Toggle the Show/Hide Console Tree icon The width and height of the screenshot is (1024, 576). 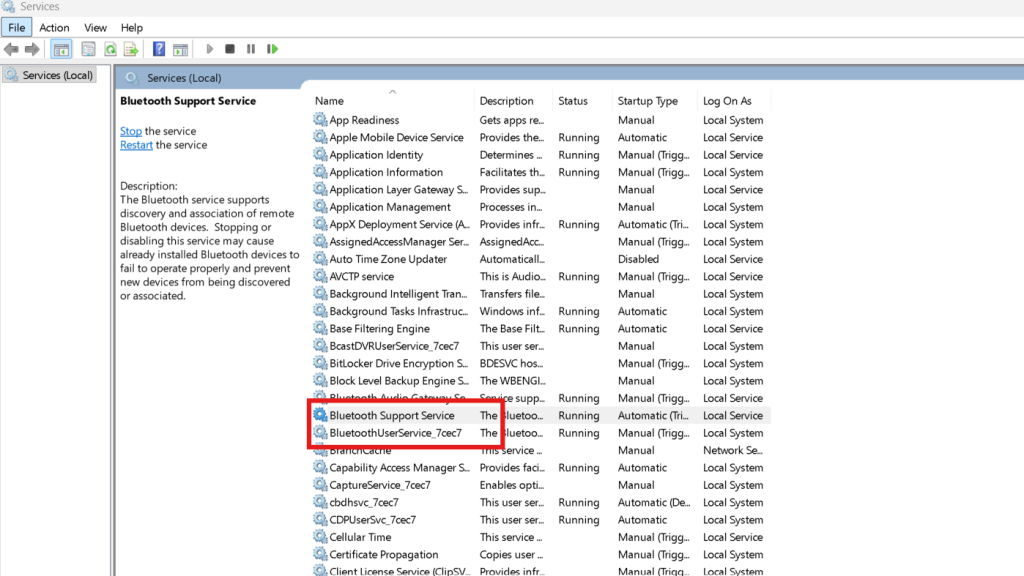(x=62, y=48)
